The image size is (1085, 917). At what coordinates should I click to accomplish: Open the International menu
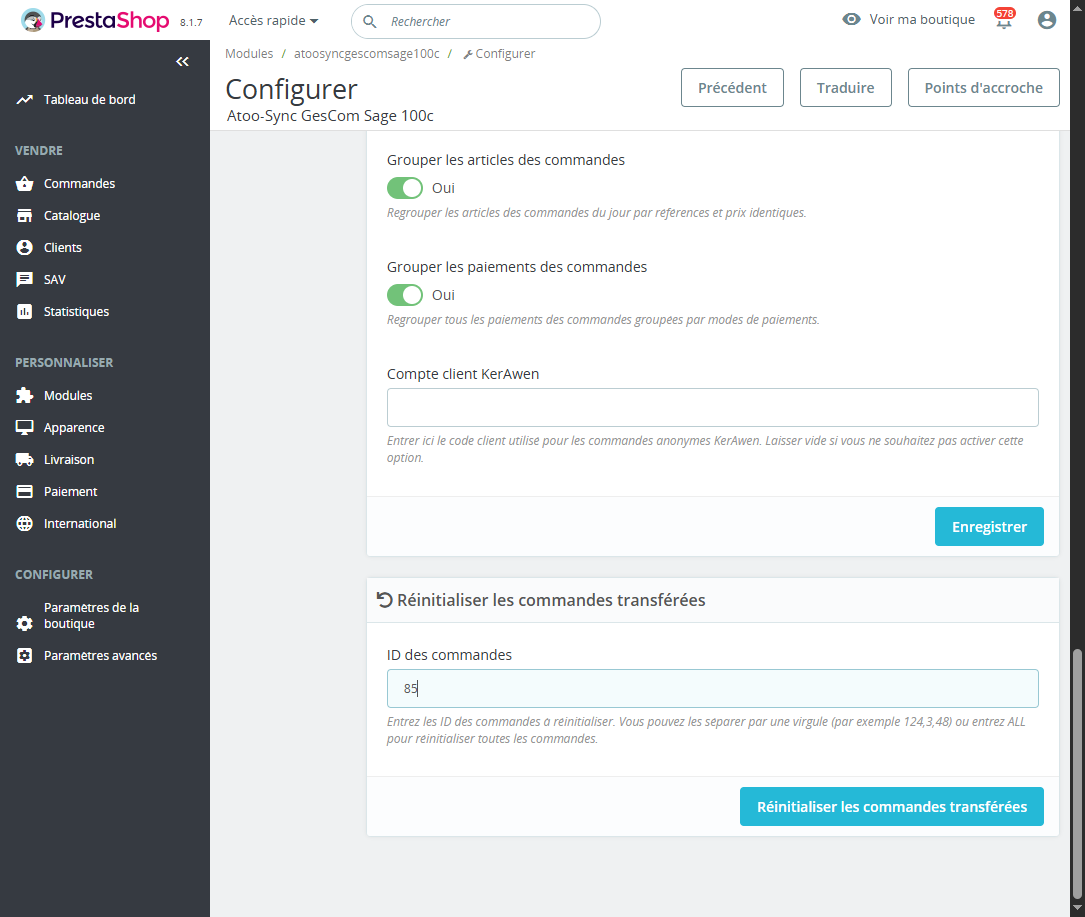(x=80, y=523)
